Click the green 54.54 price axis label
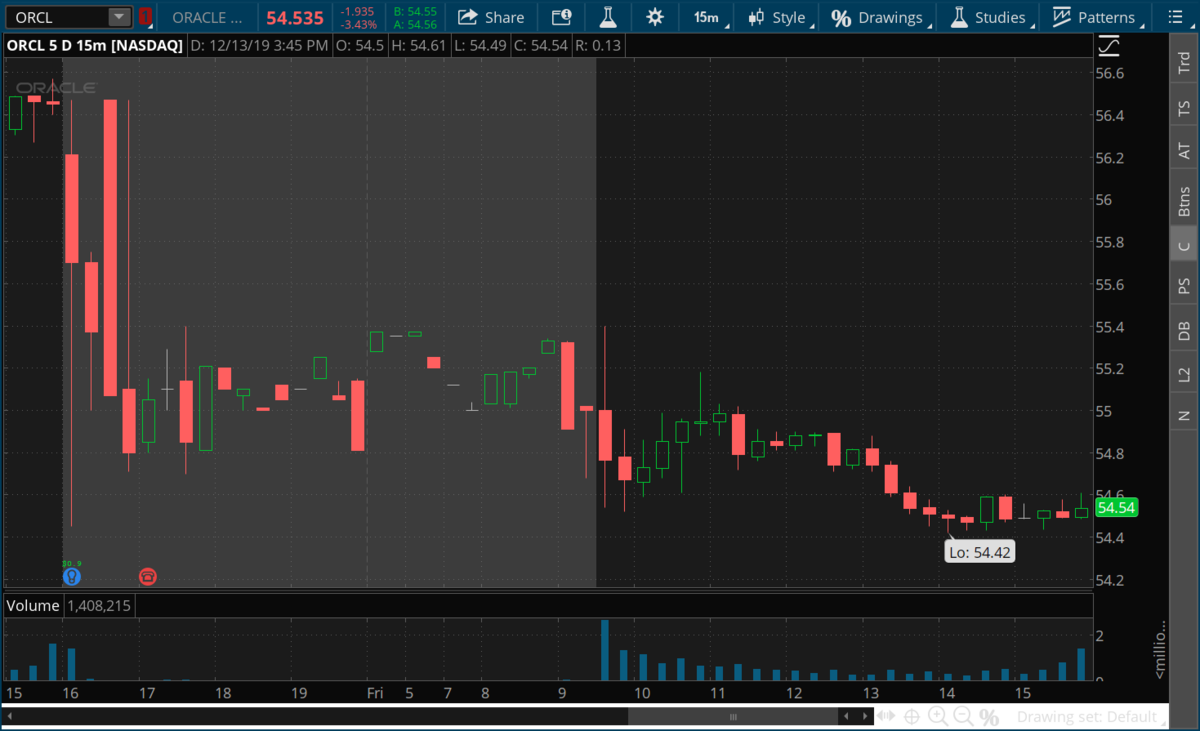This screenshot has height=731, width=1200. click(1117, 508)
